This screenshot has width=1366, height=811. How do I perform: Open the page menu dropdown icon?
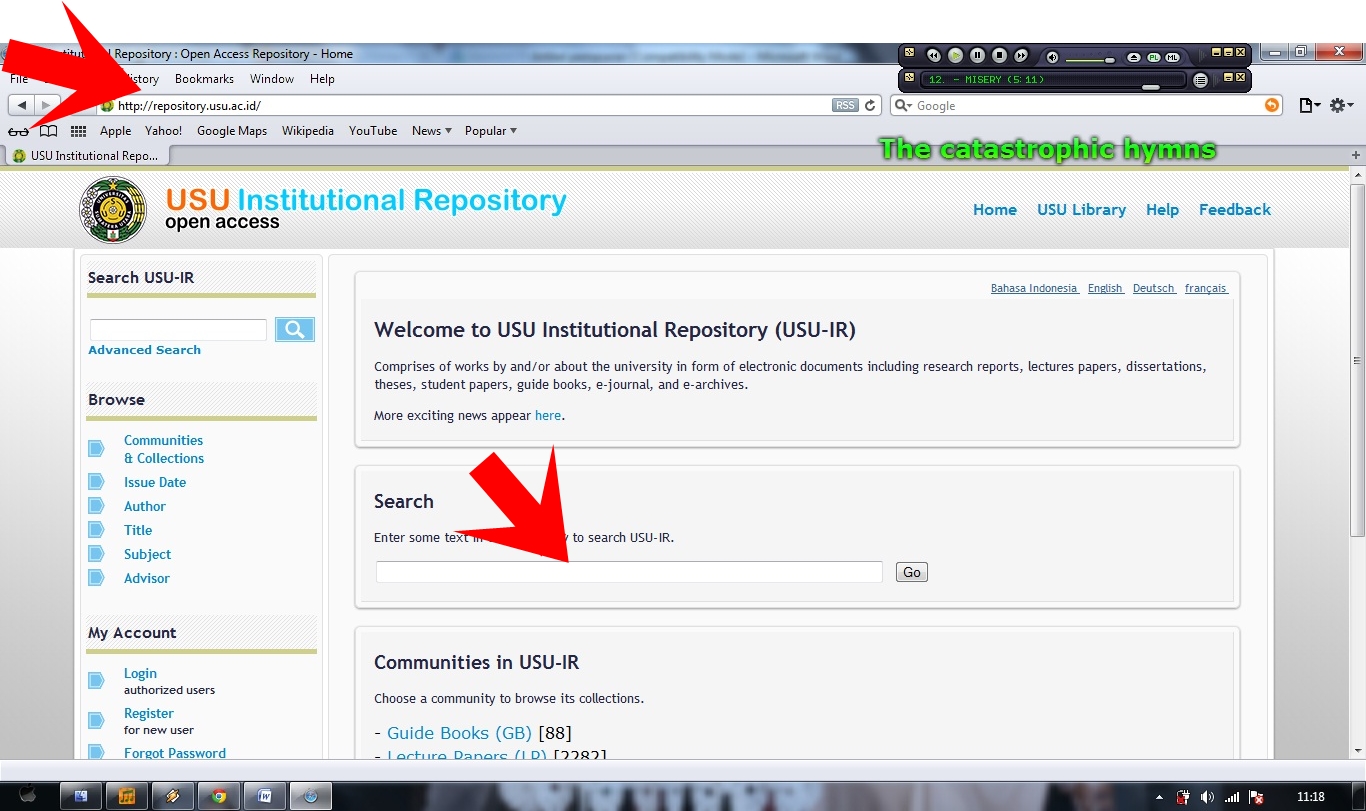tap(1309, 105)
